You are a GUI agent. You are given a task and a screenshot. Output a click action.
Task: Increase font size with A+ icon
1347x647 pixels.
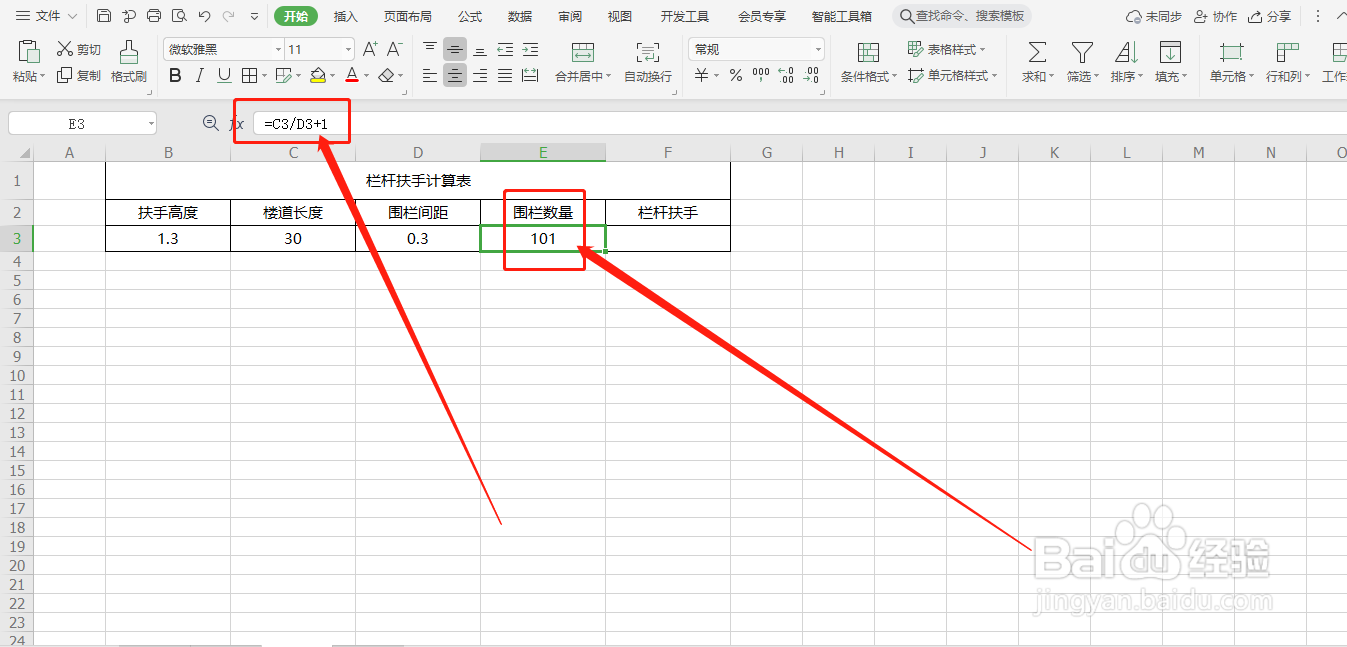370,49
